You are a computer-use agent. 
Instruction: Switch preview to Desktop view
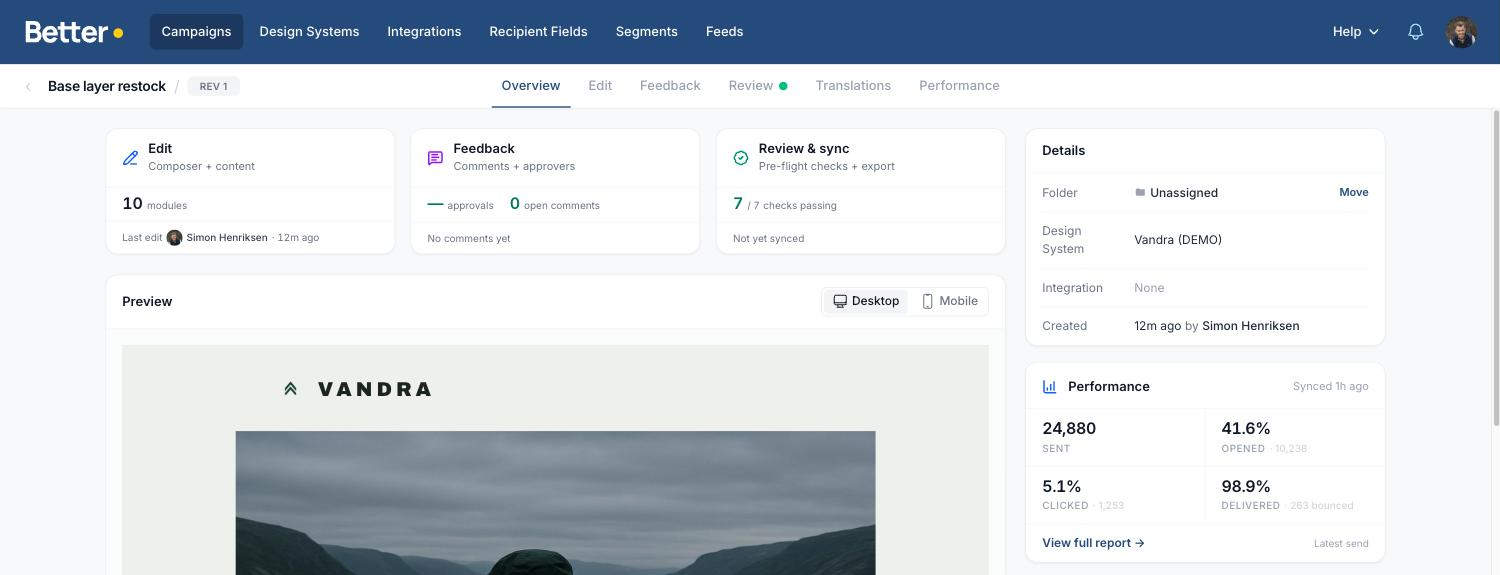tap(866, 301)
